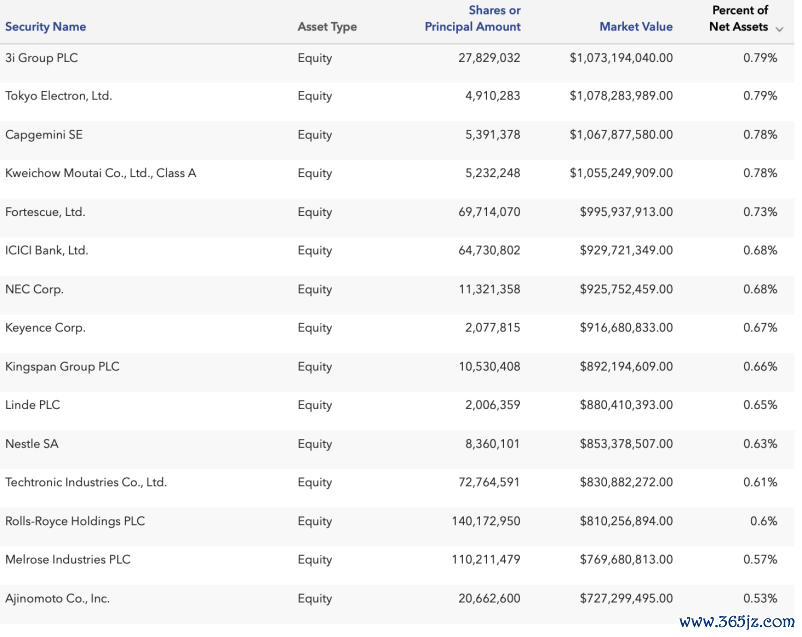Click shares amount 5,232,248

tap(493, 173)
